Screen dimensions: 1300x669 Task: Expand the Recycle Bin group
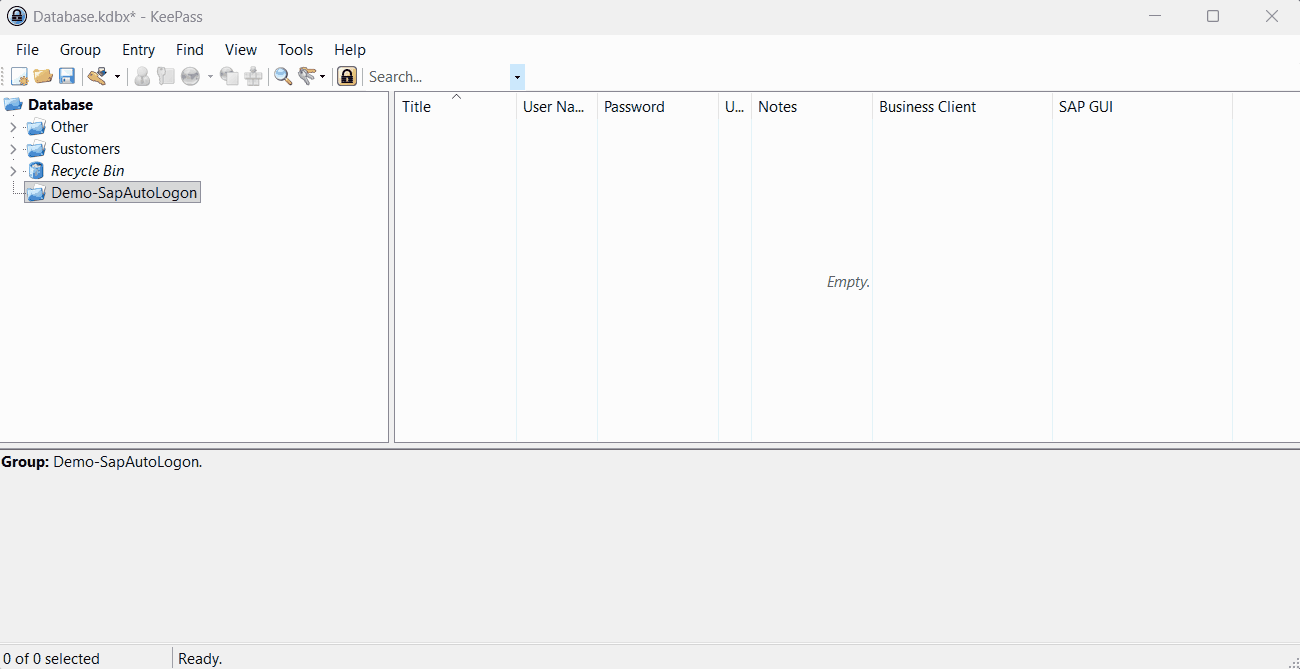(x=13, y=171)
